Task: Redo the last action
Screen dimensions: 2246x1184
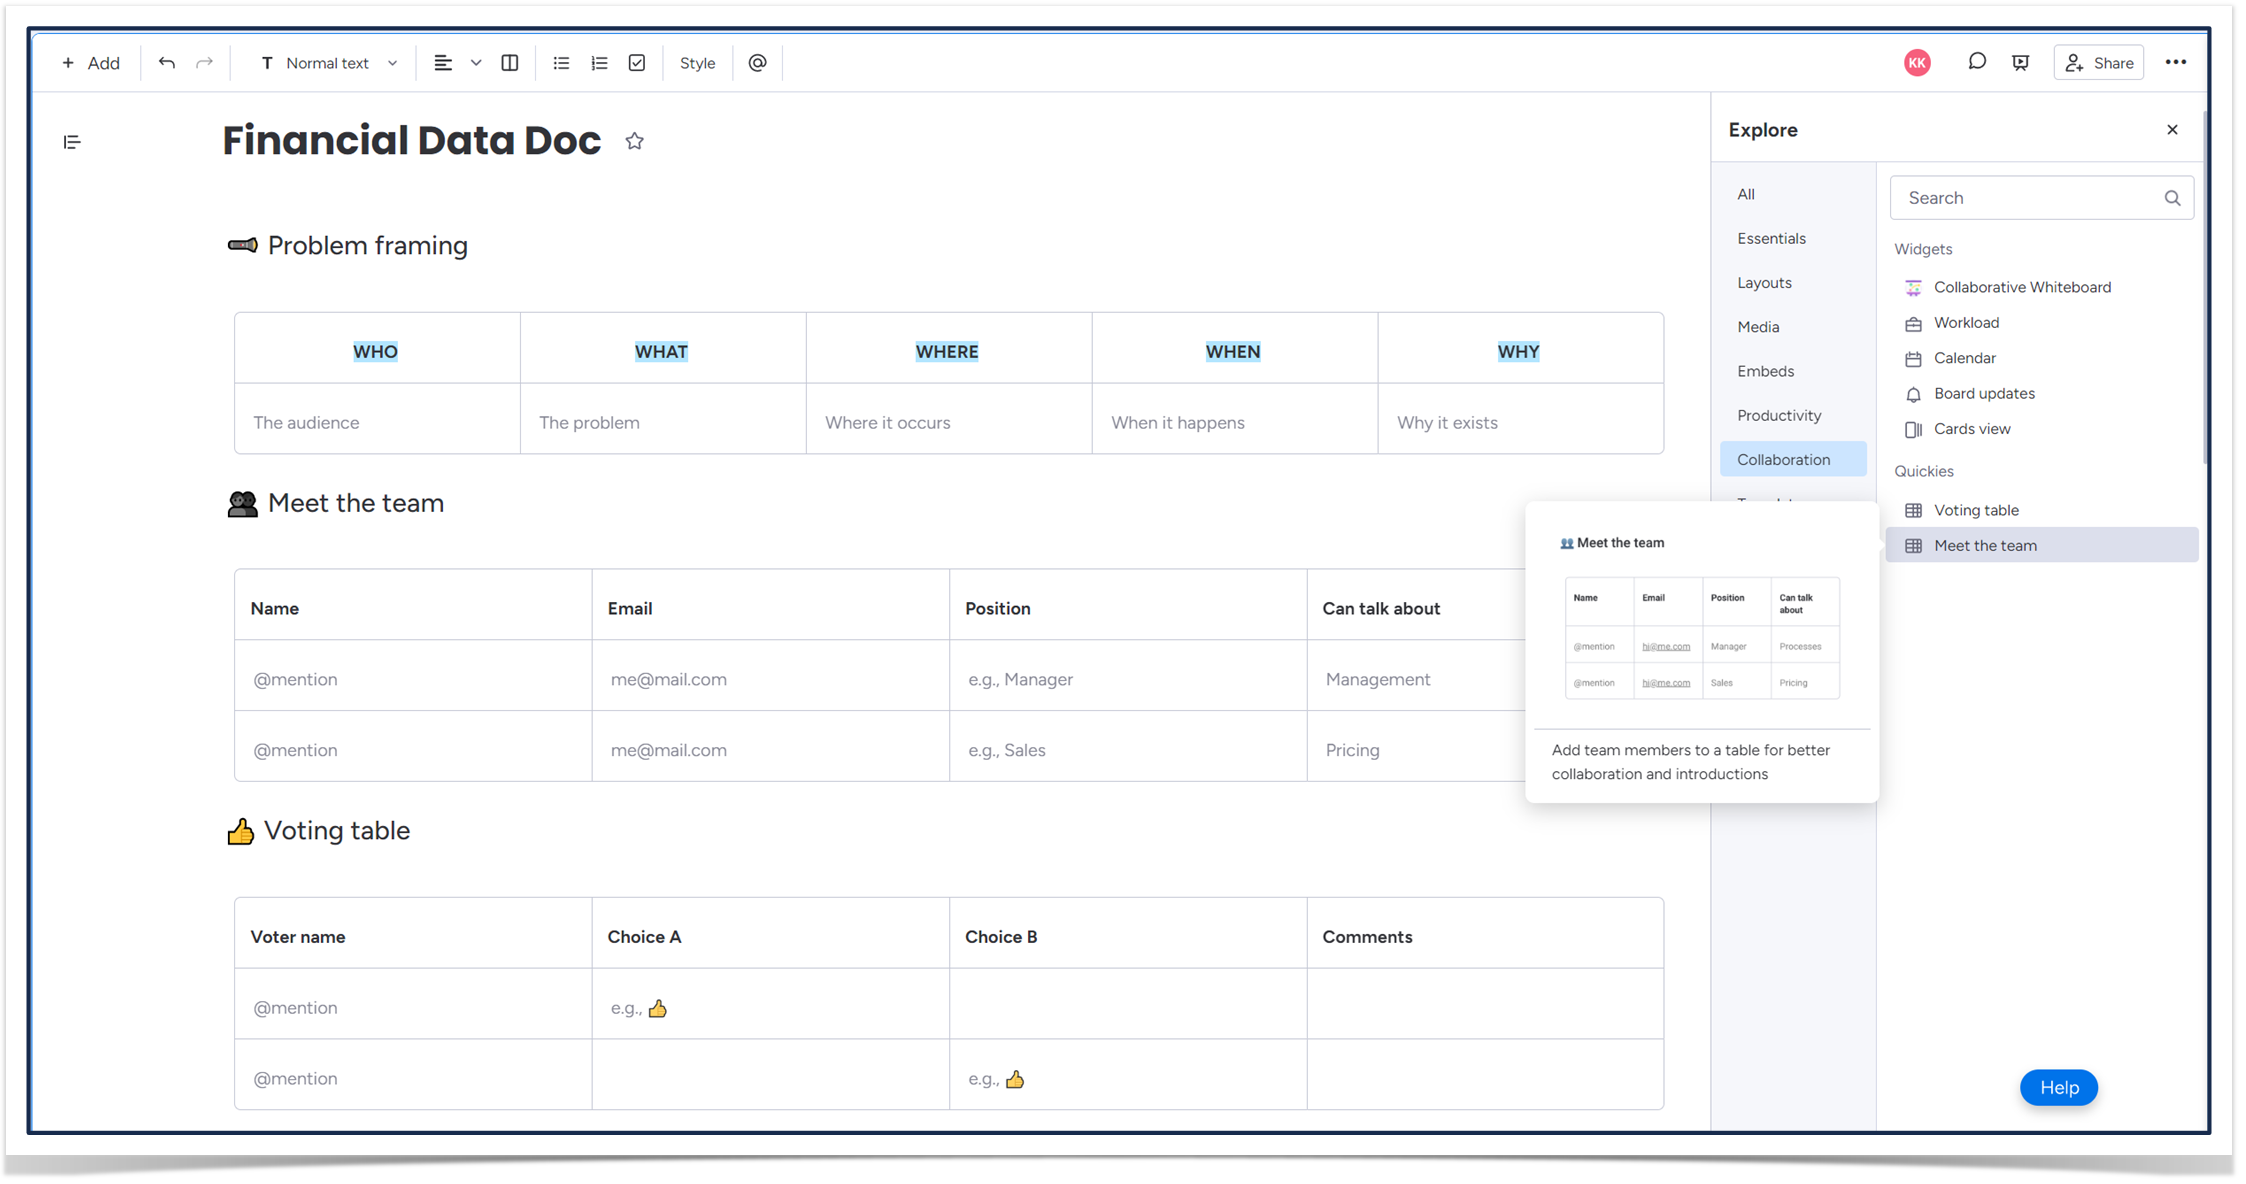Action: click(204, 63)
